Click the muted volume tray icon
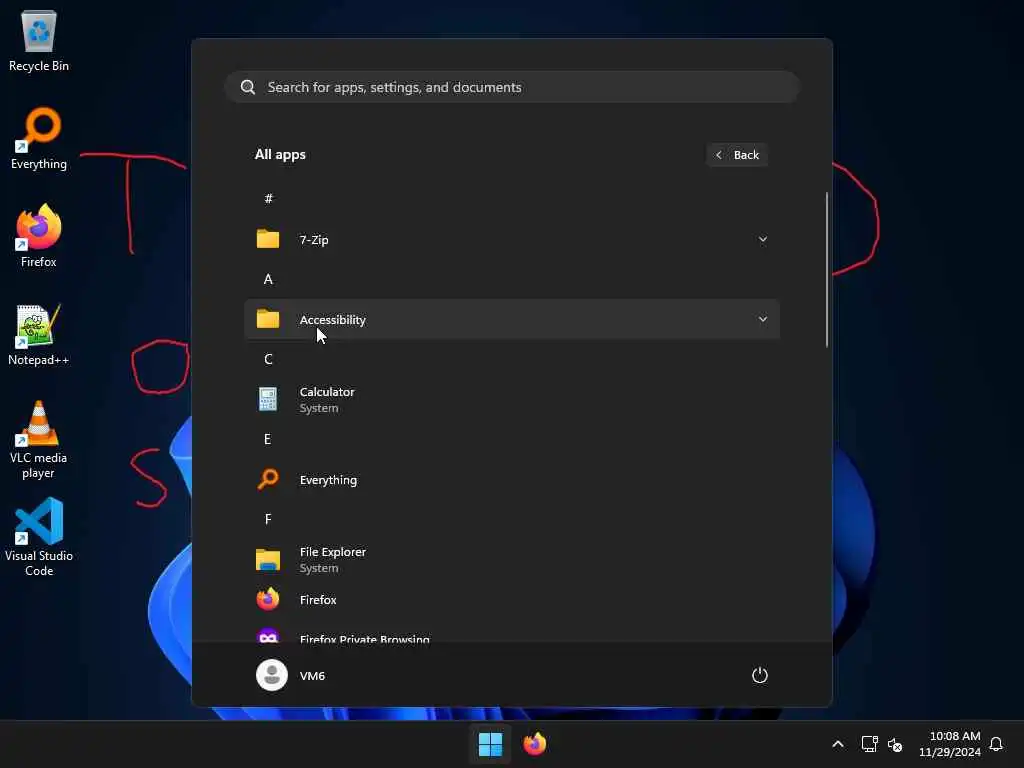Viewport: 1024px width, 768px height. [895, 744]
